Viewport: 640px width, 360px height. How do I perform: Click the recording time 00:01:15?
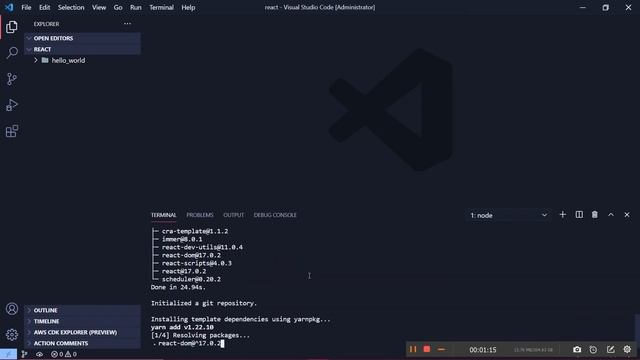point(482,350)
